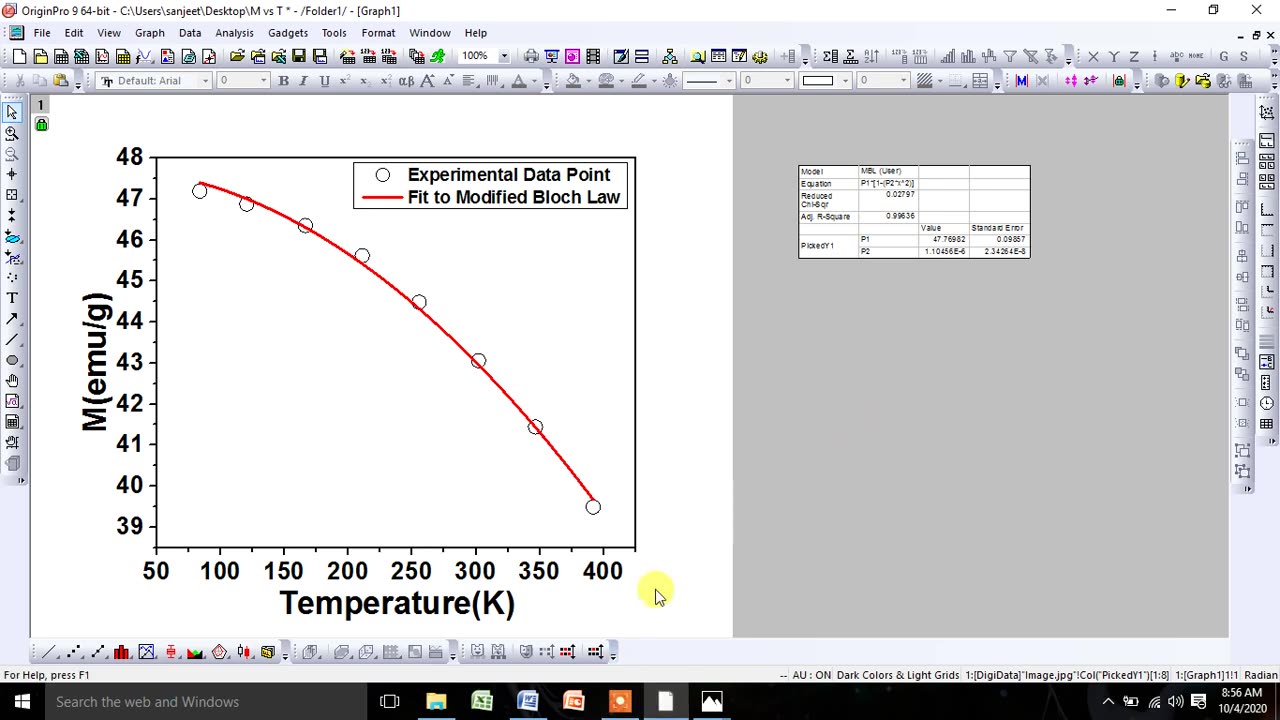Viewport: 1280px width, 720px height.
Task: Click the Set as Y column icon
Action: [1113, 57]
